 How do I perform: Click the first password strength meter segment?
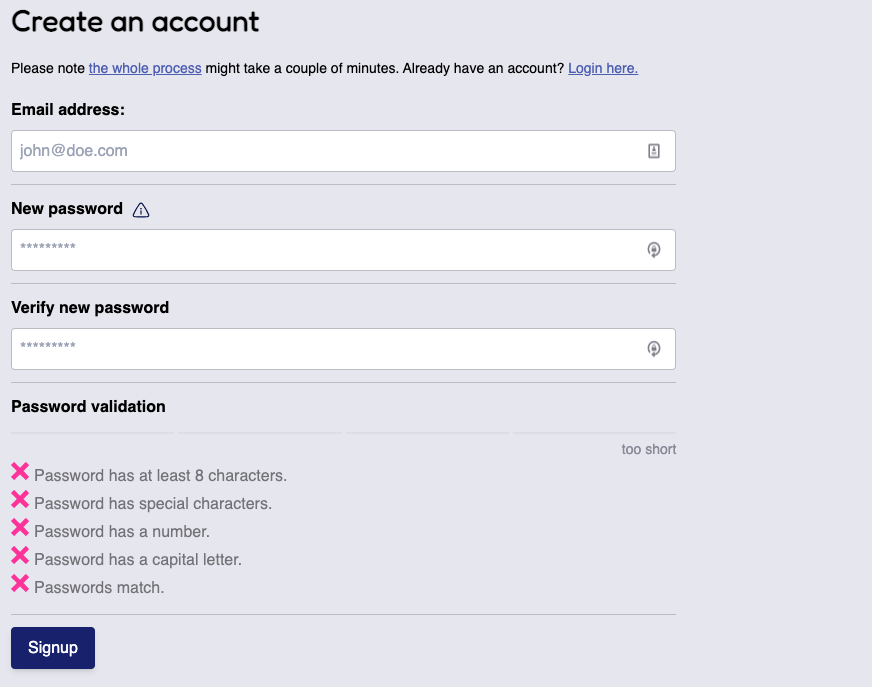[x=92, y=434]
